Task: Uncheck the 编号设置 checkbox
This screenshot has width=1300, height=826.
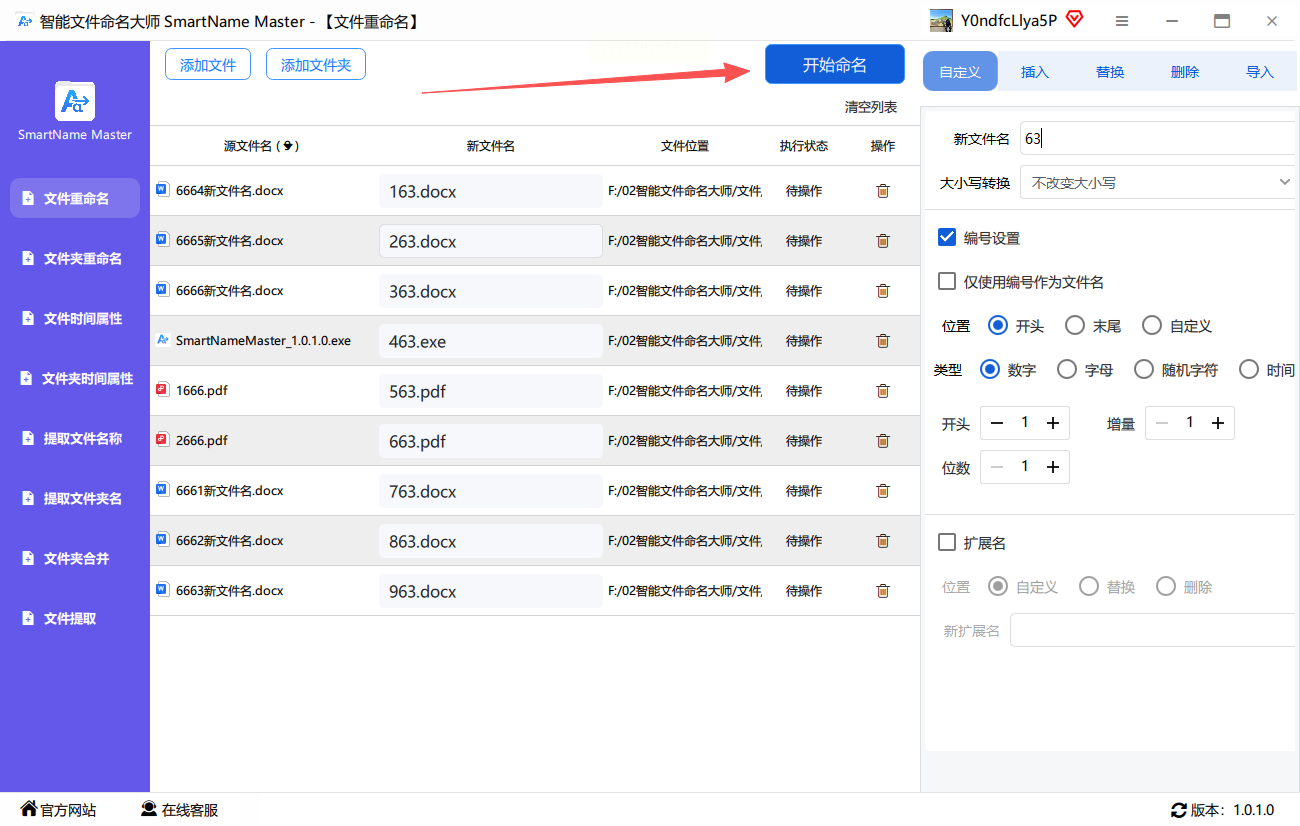Action: click(x=947, y=238)
